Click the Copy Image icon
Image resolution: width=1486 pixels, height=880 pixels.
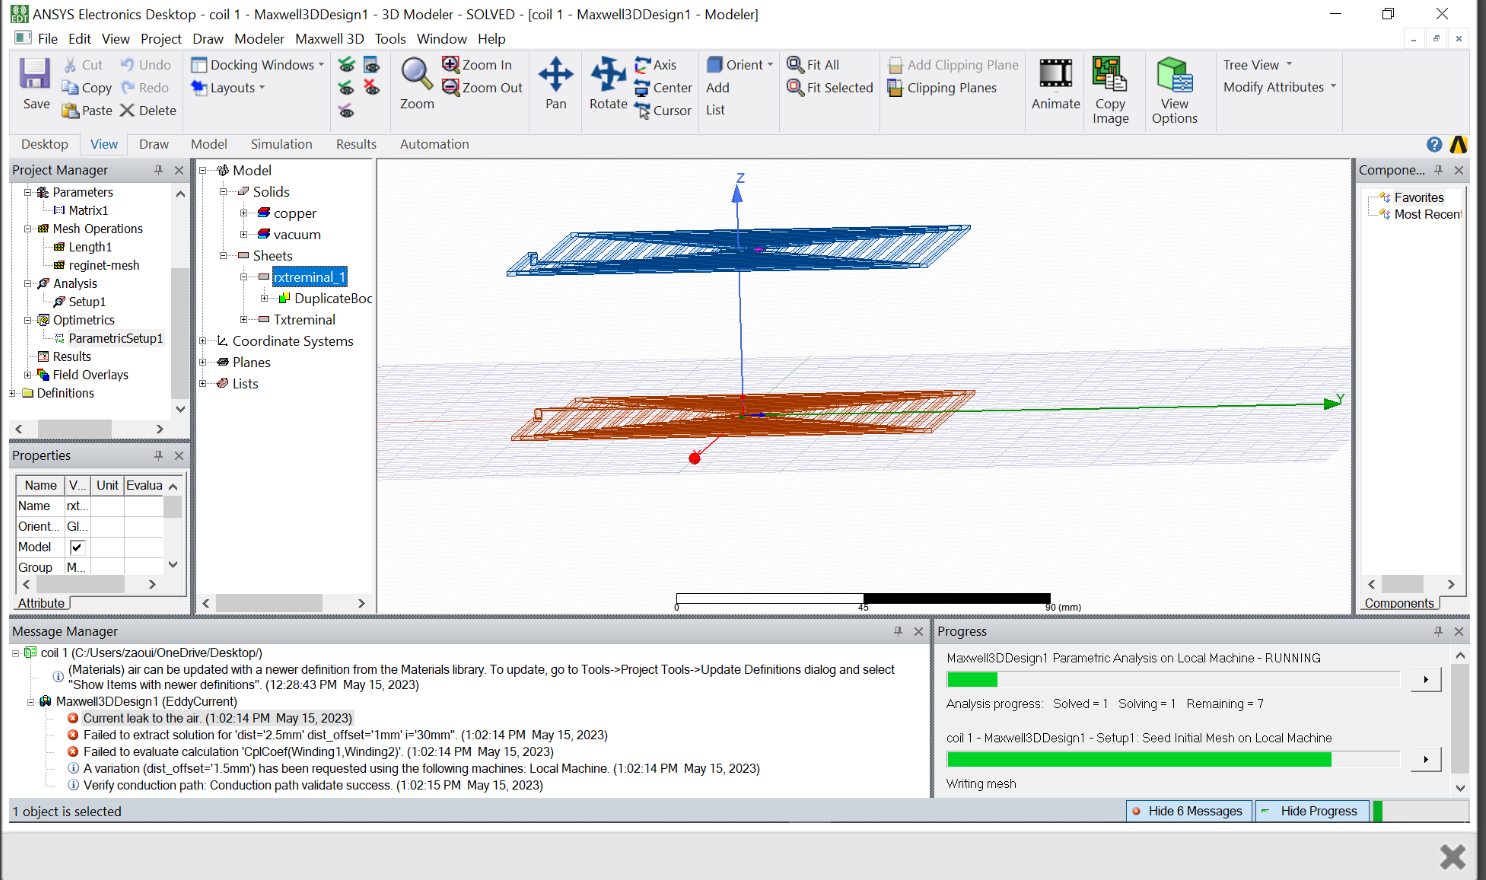pos(1110,74)
